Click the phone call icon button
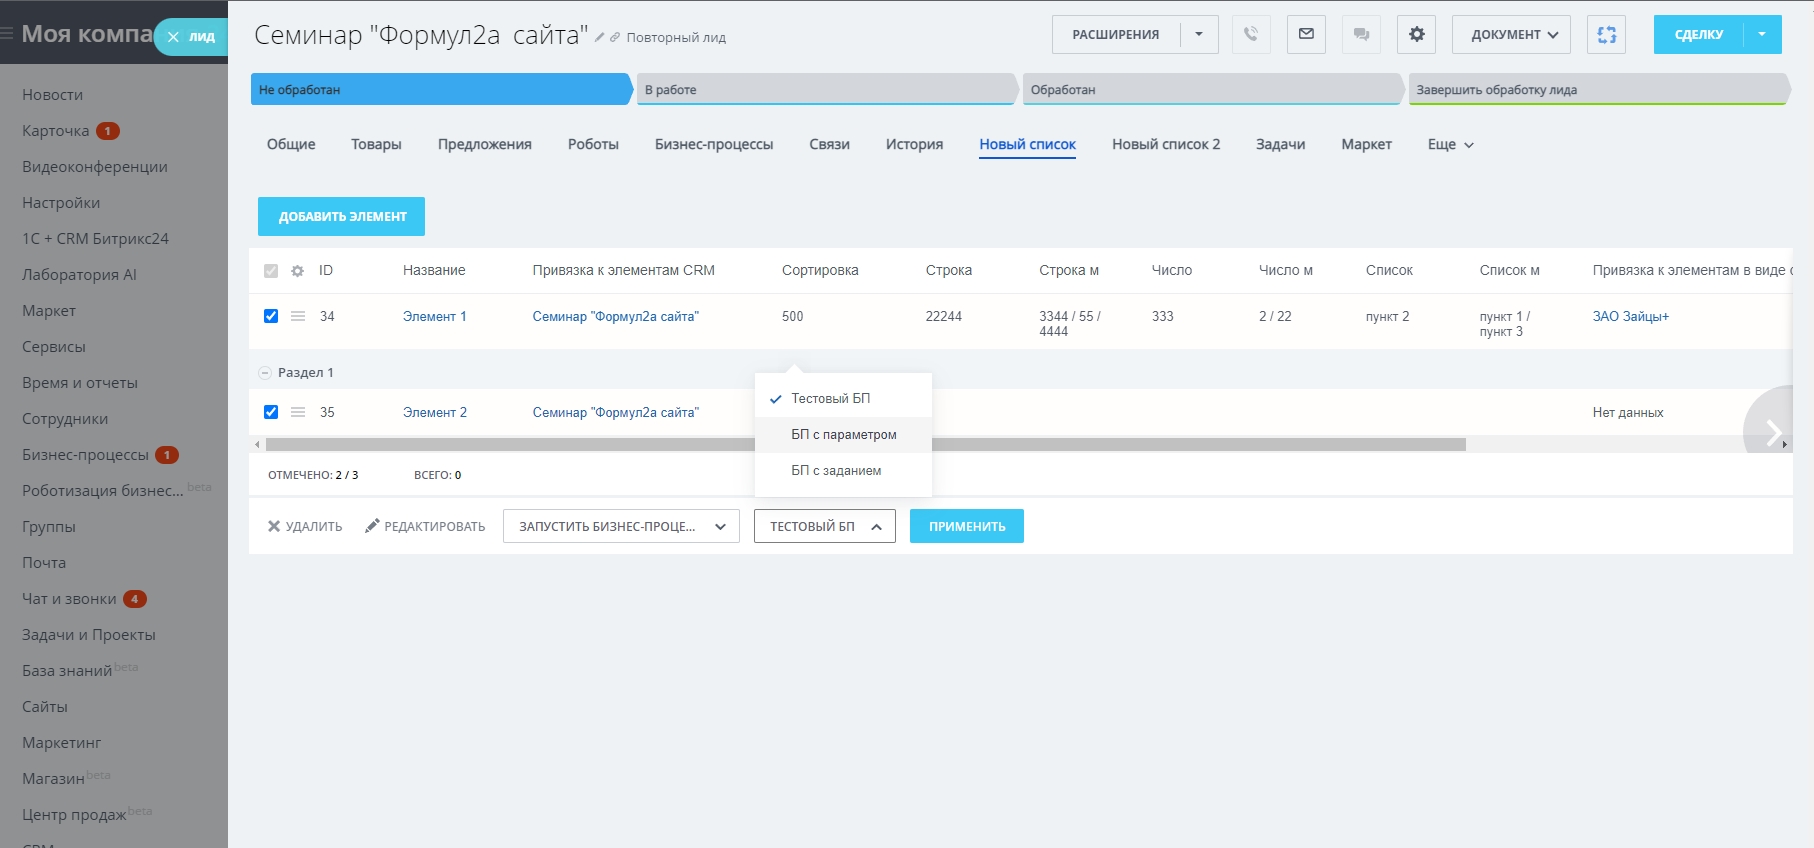Screen dimensions: 1814x848 [1251, 34]
